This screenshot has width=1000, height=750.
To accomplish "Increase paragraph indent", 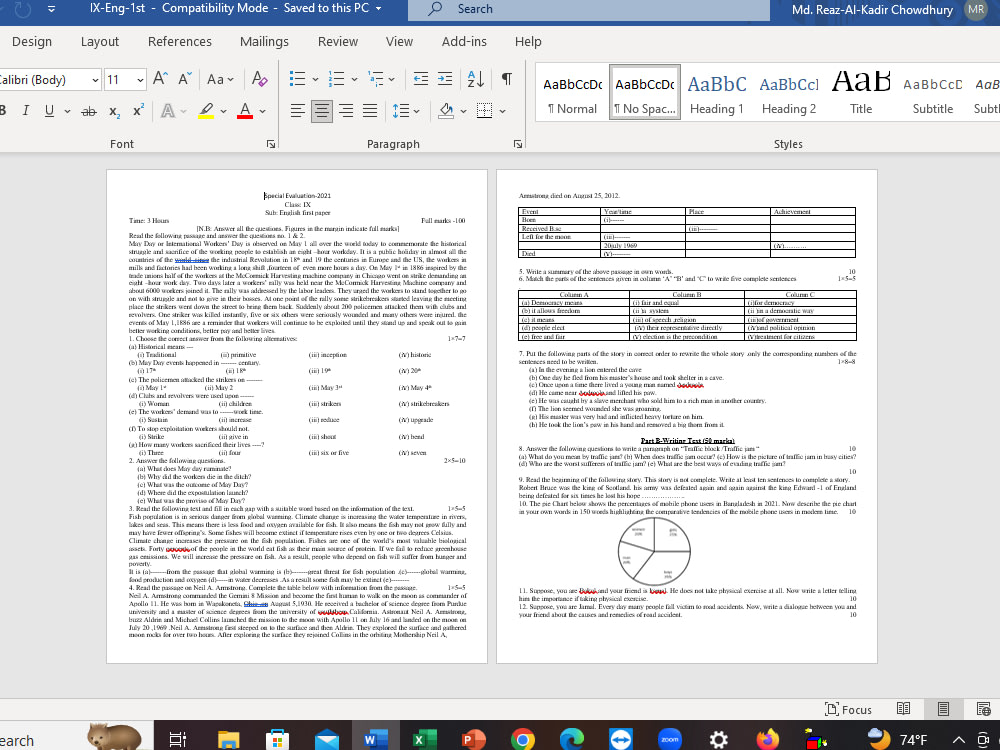I will (x=445, y=79).
